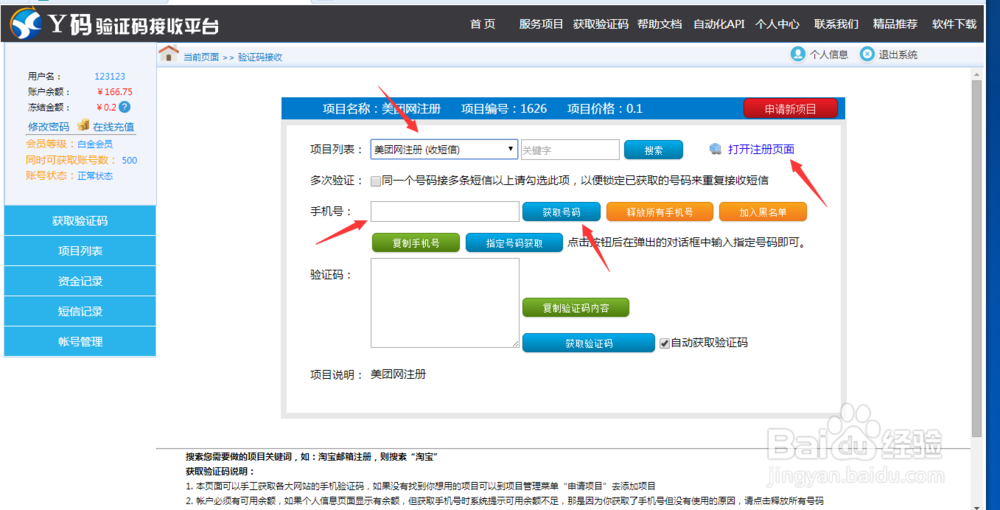Open 服务项目 in top navigation

pos(541,24)
